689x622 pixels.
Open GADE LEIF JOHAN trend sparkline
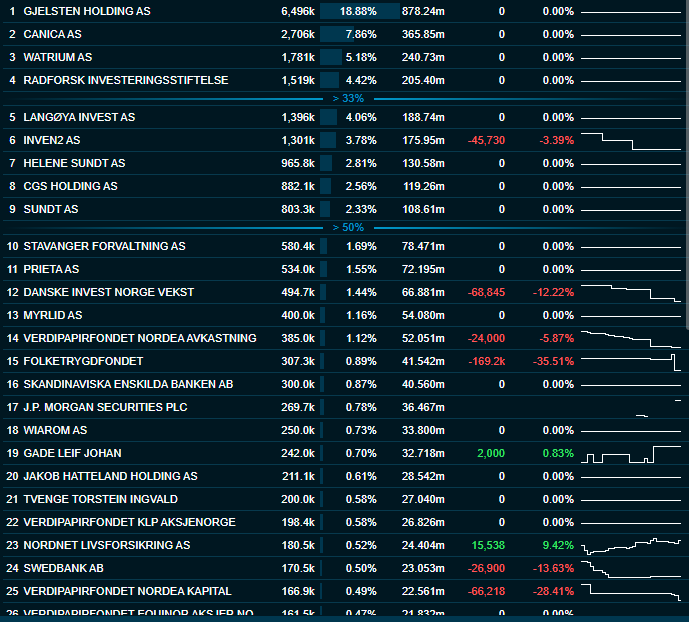point(631,454)
